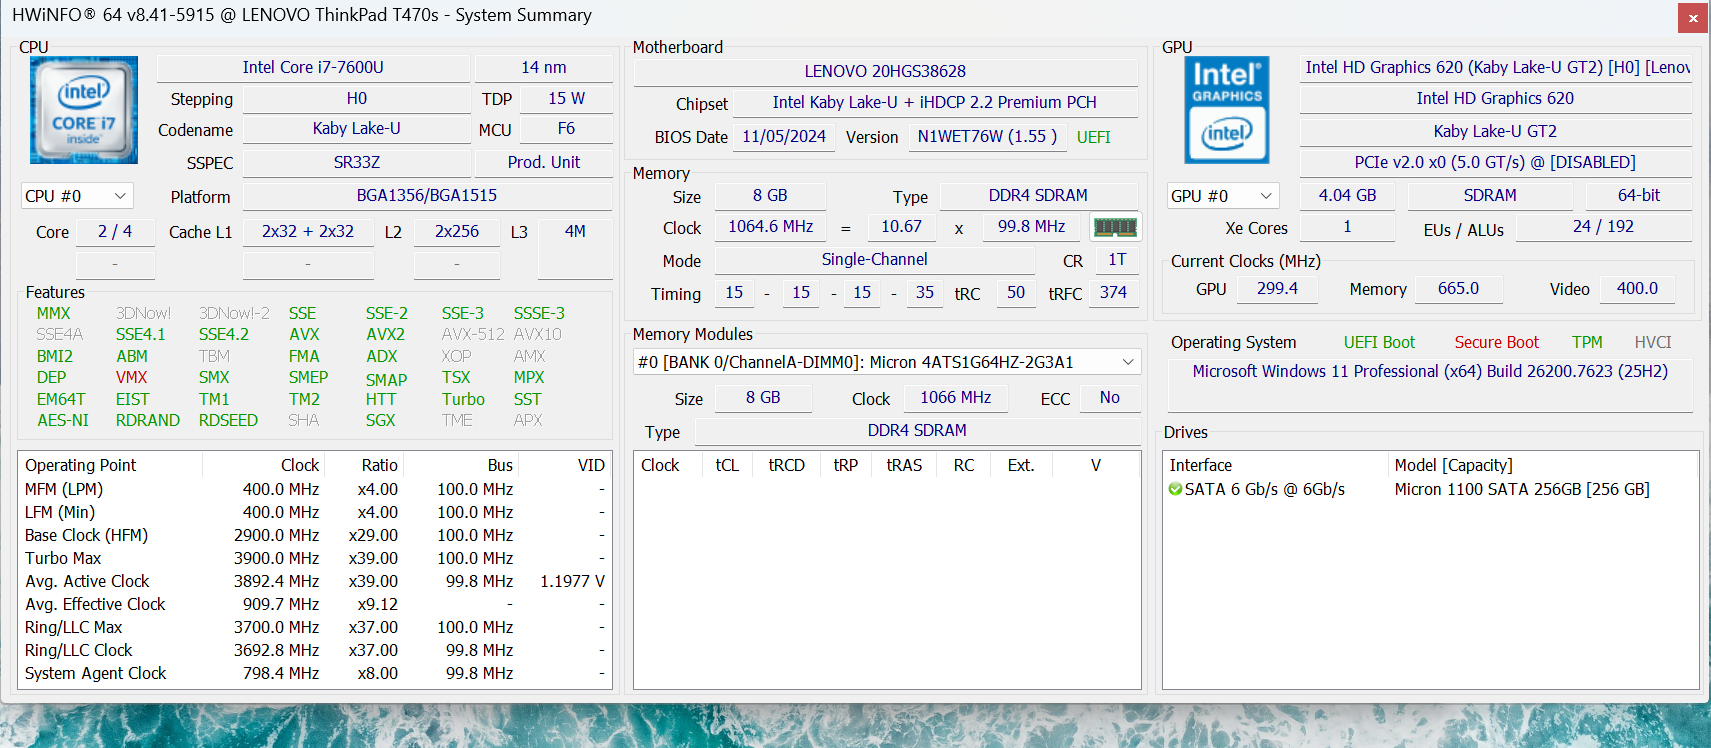Viewport: 1711px width, 748px height.
Task: Click the F6 MCU value
Action: pos(567,129)
